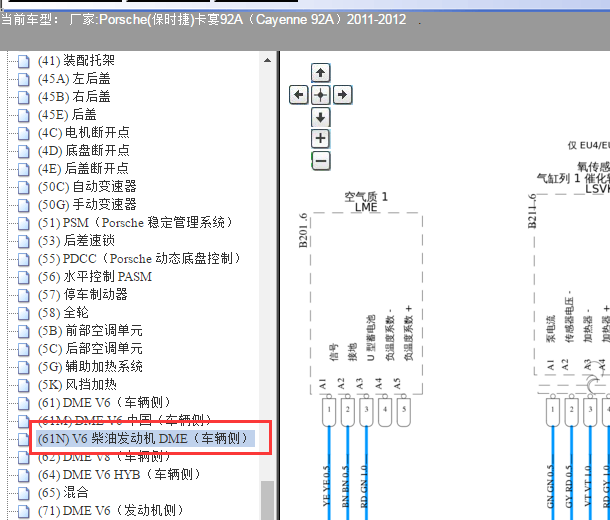Pan the wiring diagram down

point(321,117)
